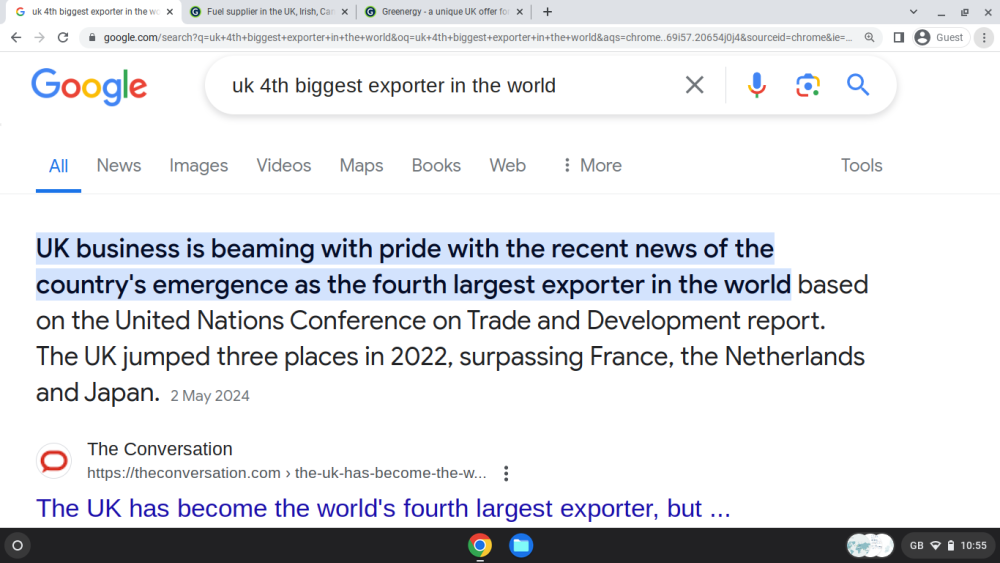Open the status tray showing 10:55
Image resolution: width=1000 pixels, height=563 pixels.
tap(948, 545)
